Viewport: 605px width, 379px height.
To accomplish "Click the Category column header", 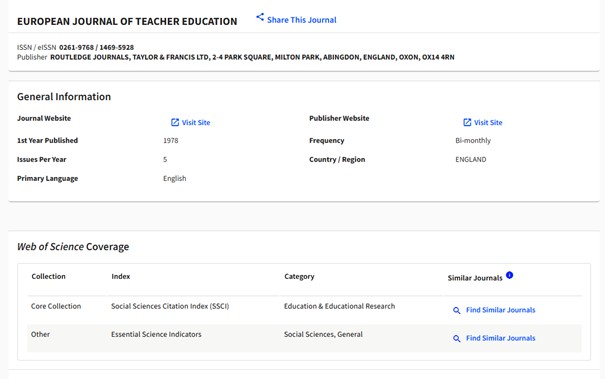I will click(x=299, y=276).
